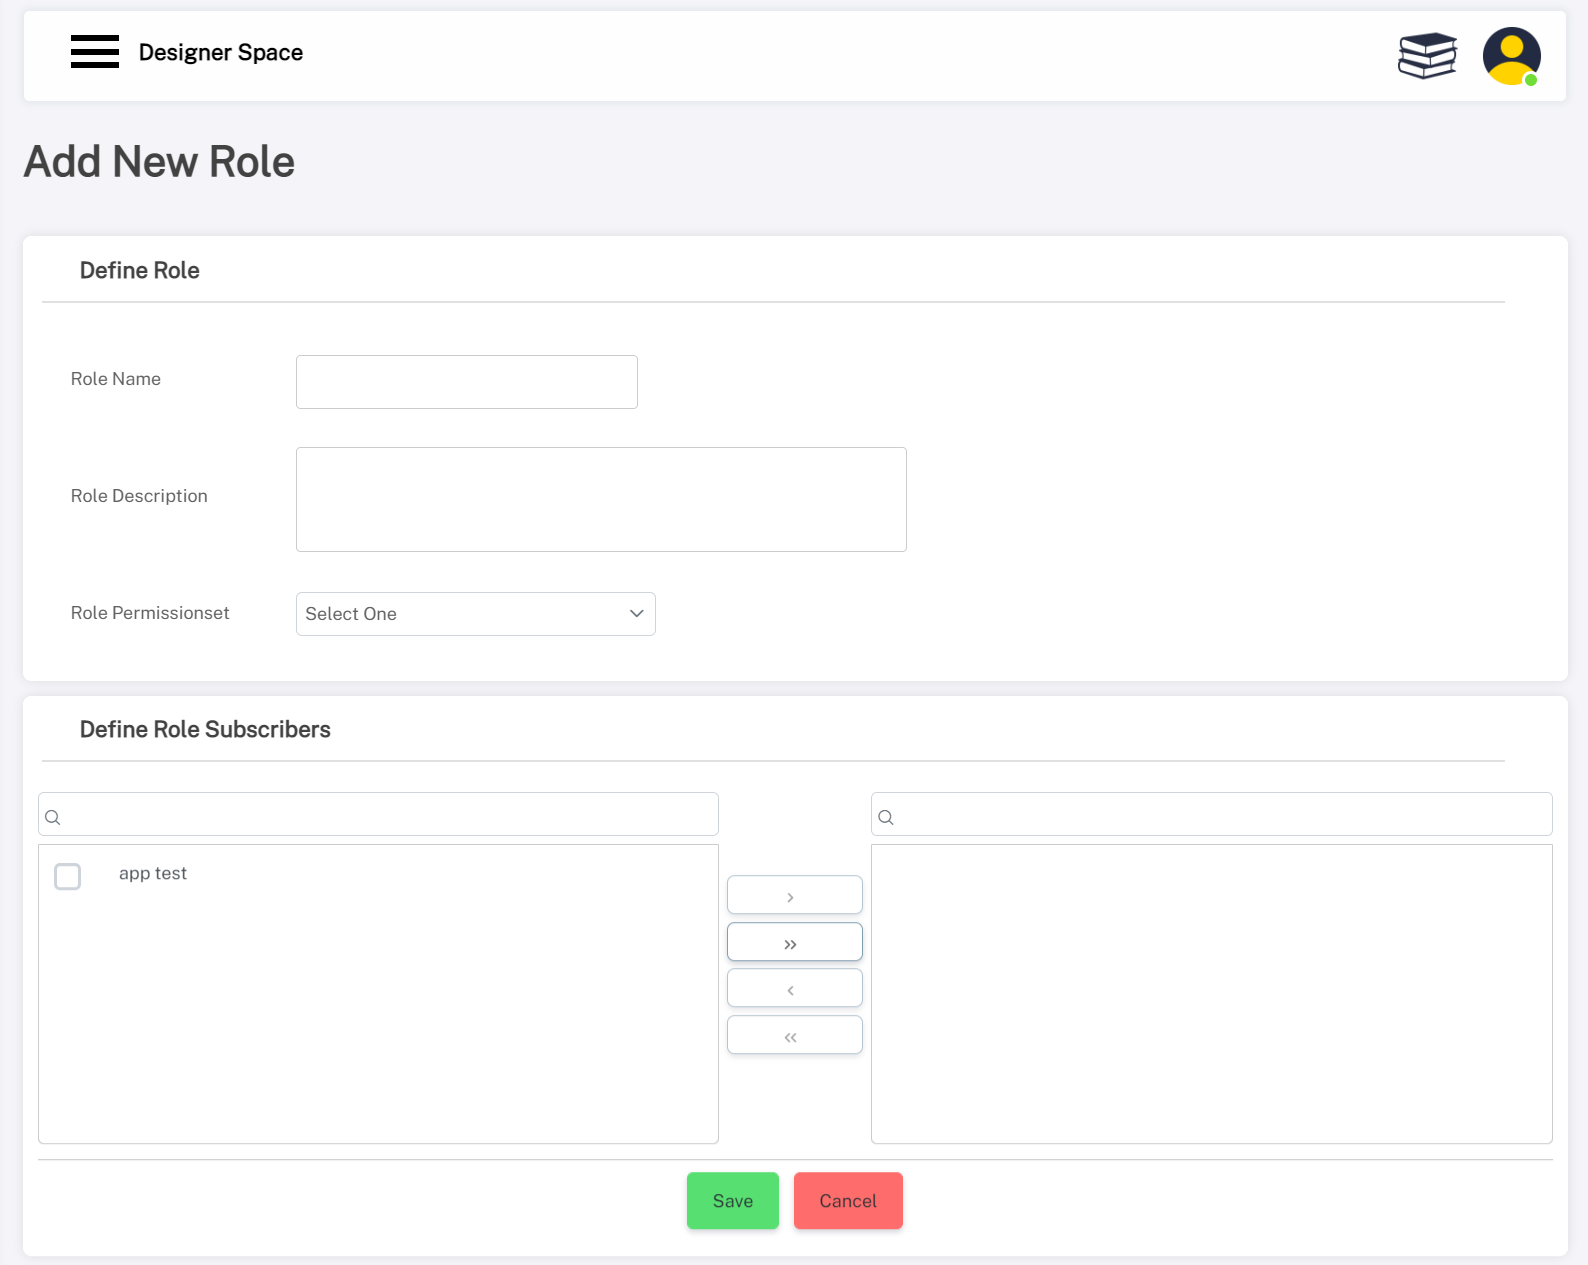Click the right subscribers search magnifier icon
The height and width of the screenshot is (1265, 1588).
click(886, 817)
